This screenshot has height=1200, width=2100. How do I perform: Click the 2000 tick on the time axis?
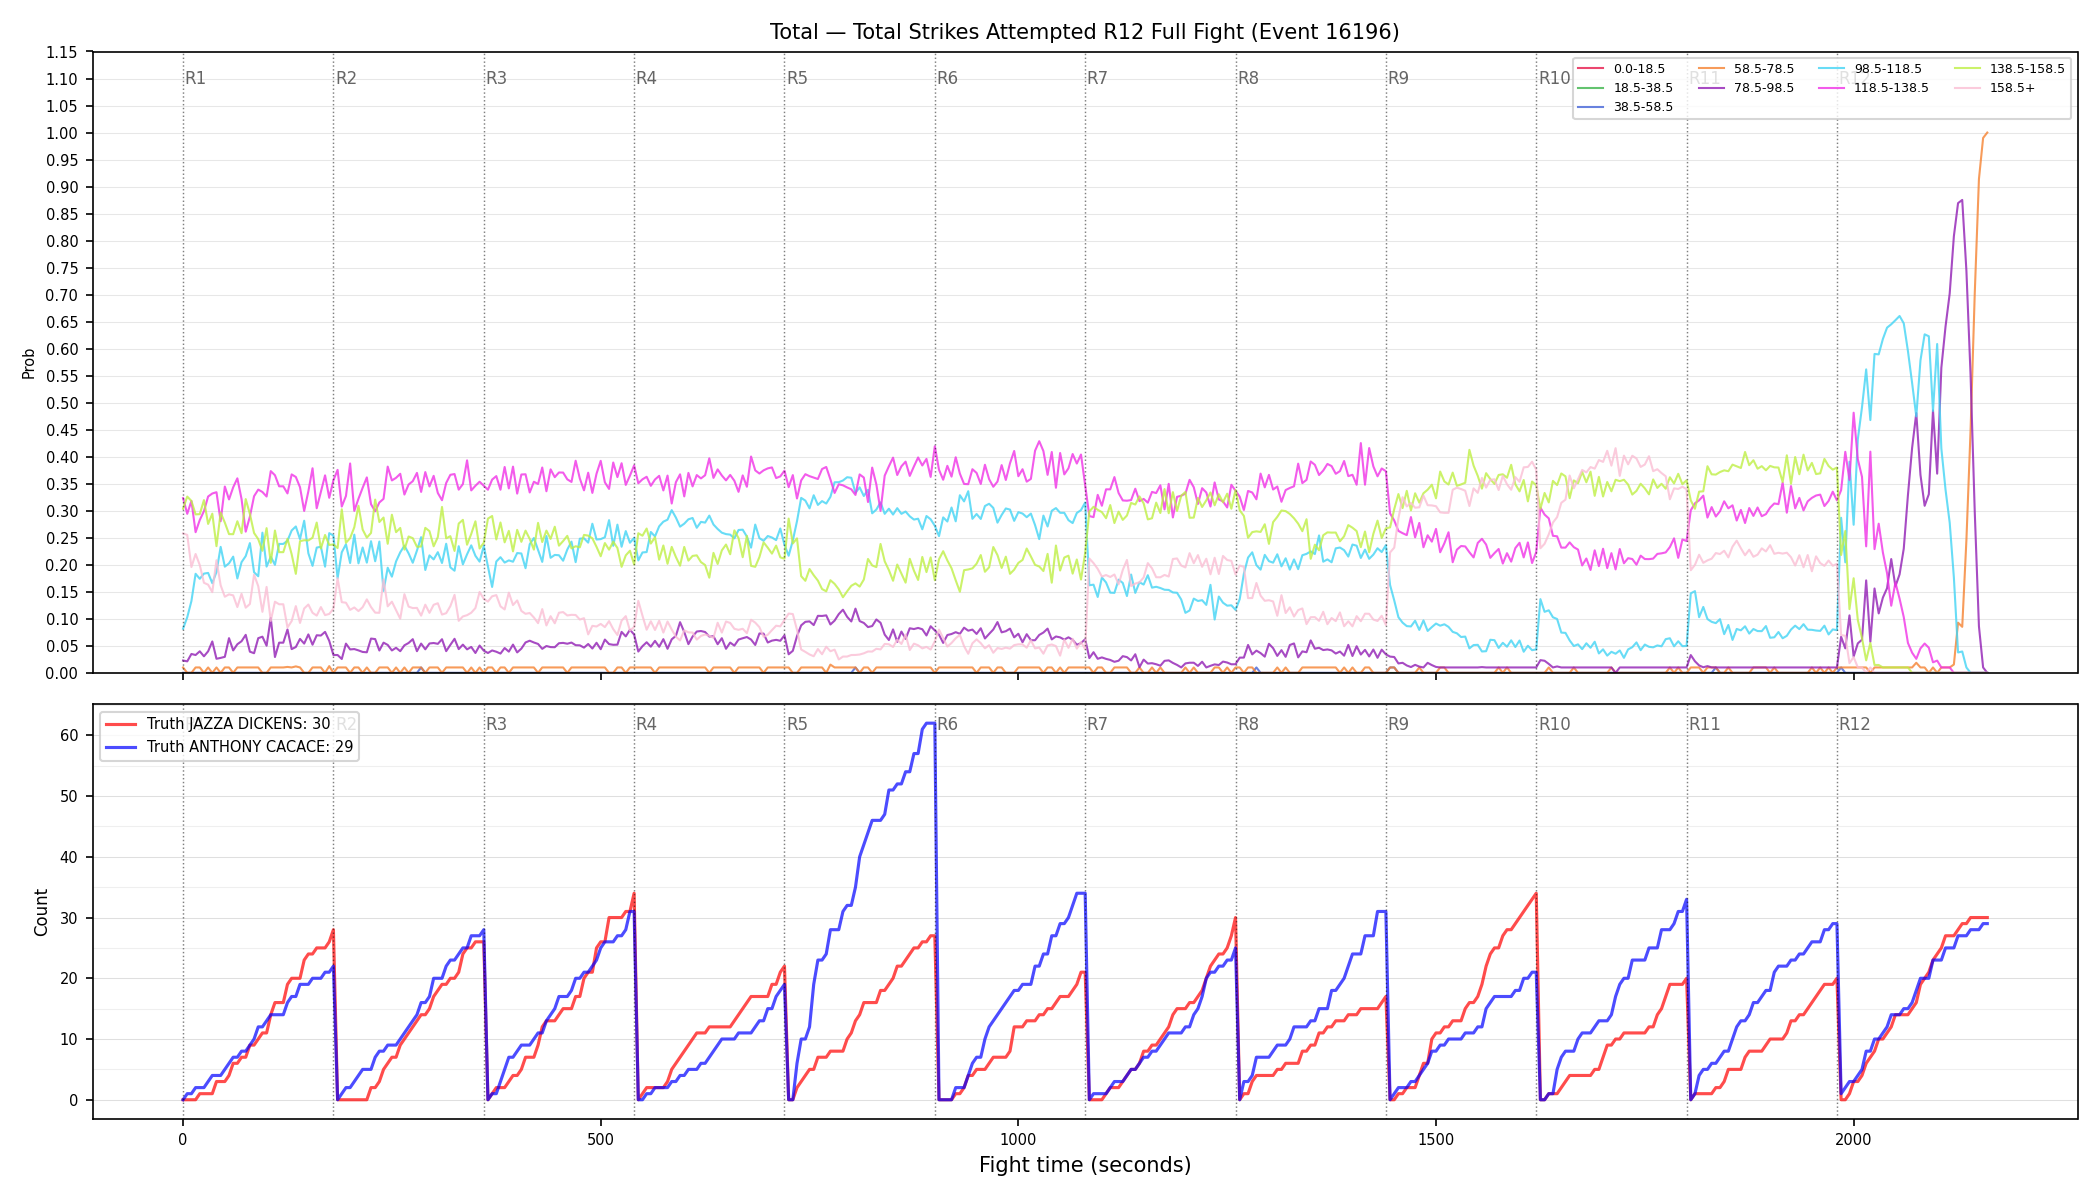pyautogui.click(x=1853, y=1139)
